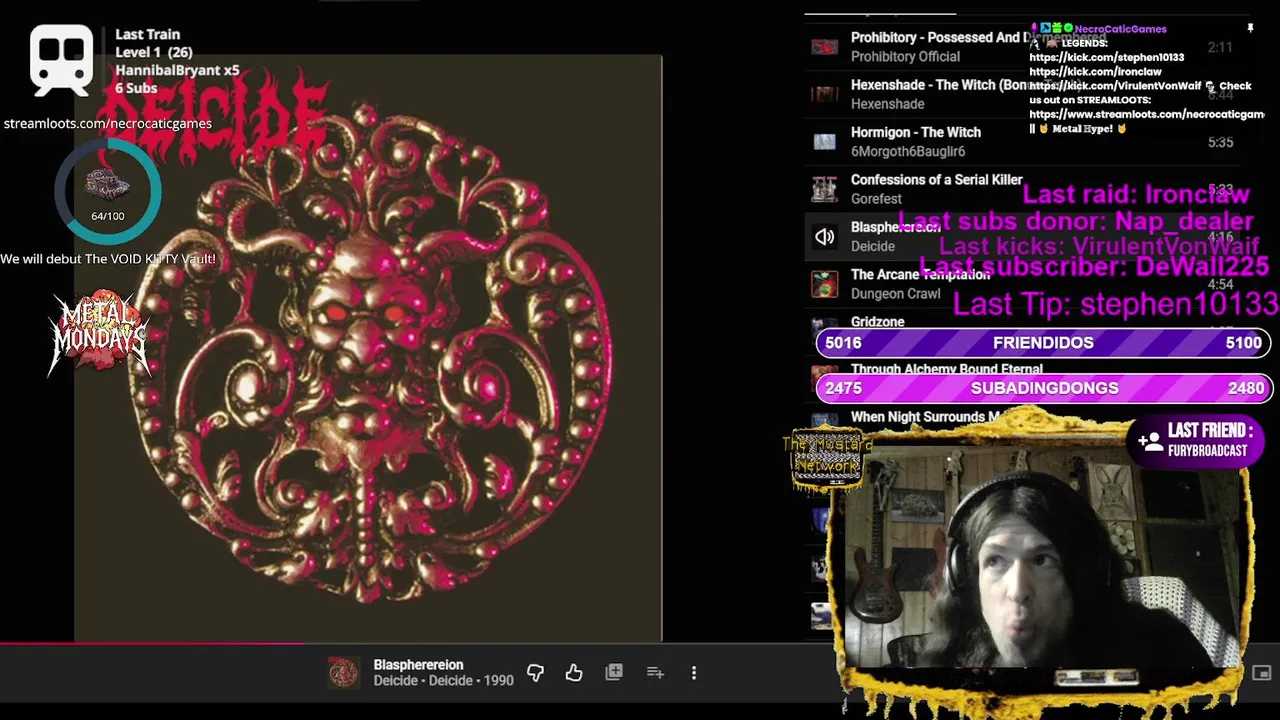1280x720 pixels.
Task: Click the train icon for Last Train
Action: tap(62, 60)
